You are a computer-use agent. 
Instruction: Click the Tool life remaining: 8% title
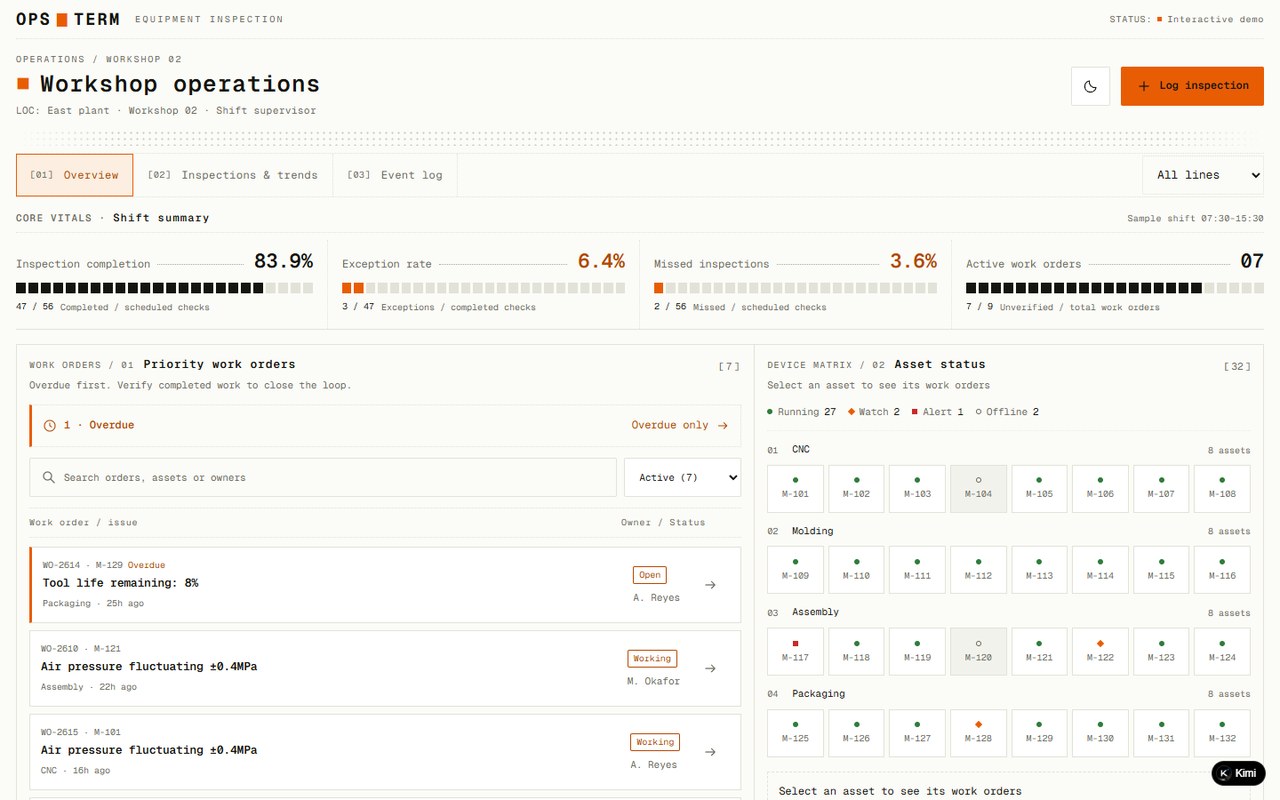pyautogui.click(x=120, y=583)
